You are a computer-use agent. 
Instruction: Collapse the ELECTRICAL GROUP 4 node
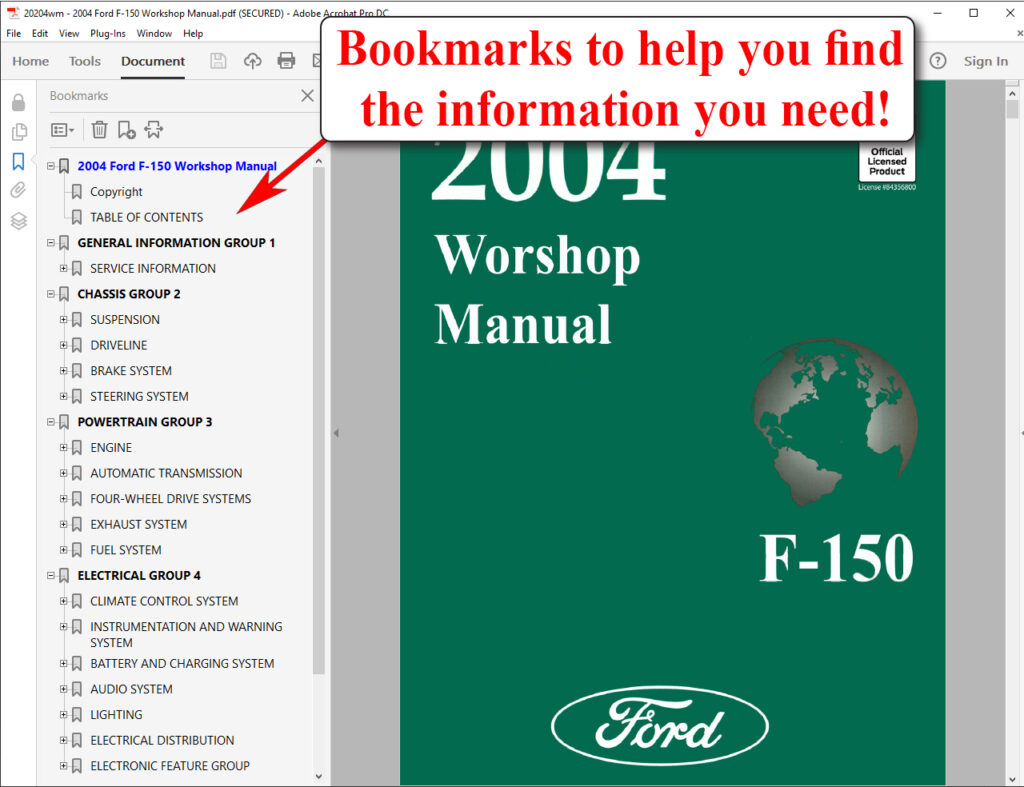click(51, 575)
